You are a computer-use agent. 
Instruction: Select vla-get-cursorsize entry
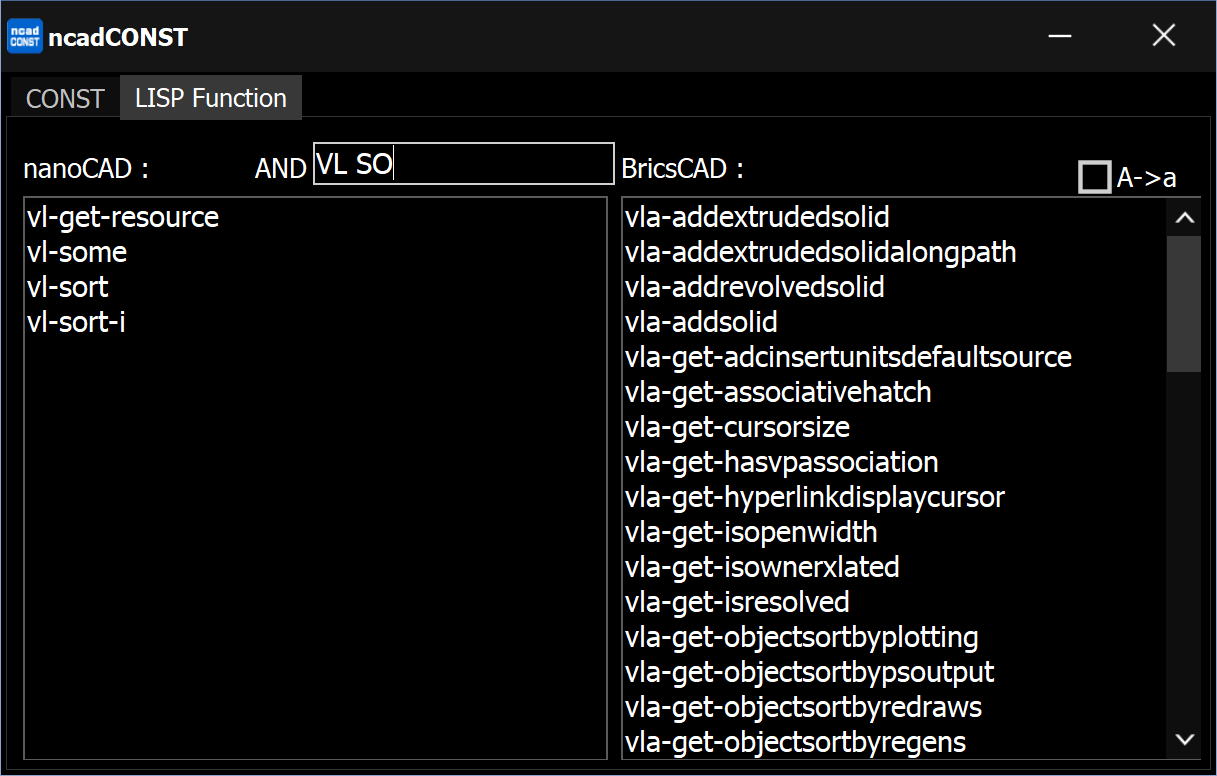(895, 427)
